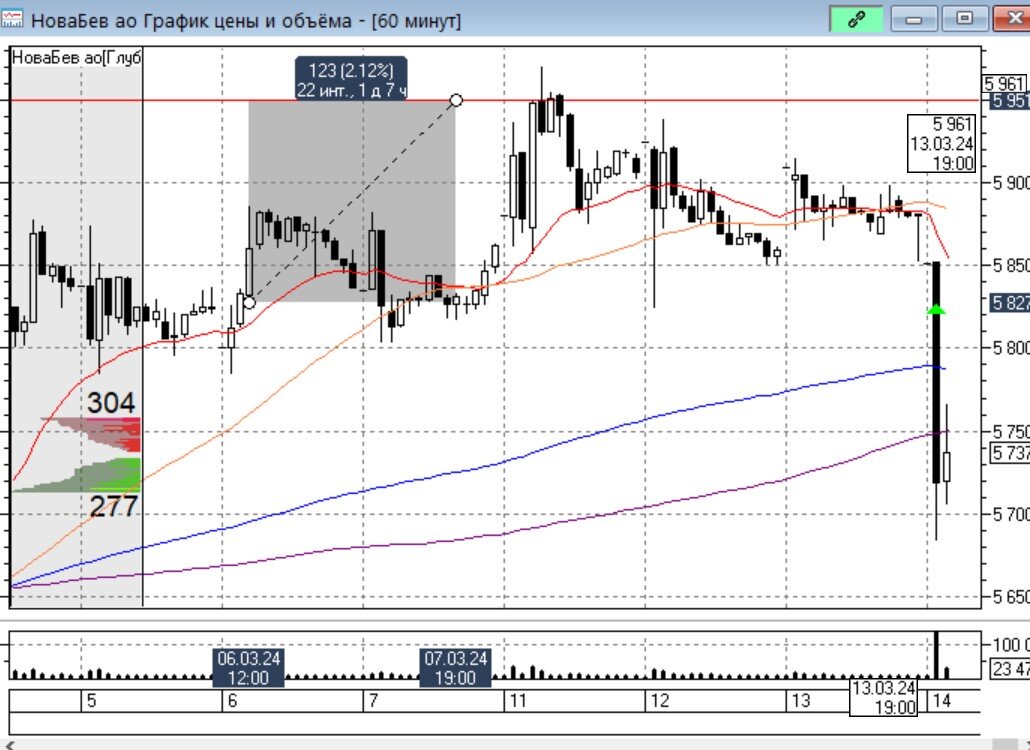
Task: Click the measurement start point circle
Action: [x=249, y=303]
